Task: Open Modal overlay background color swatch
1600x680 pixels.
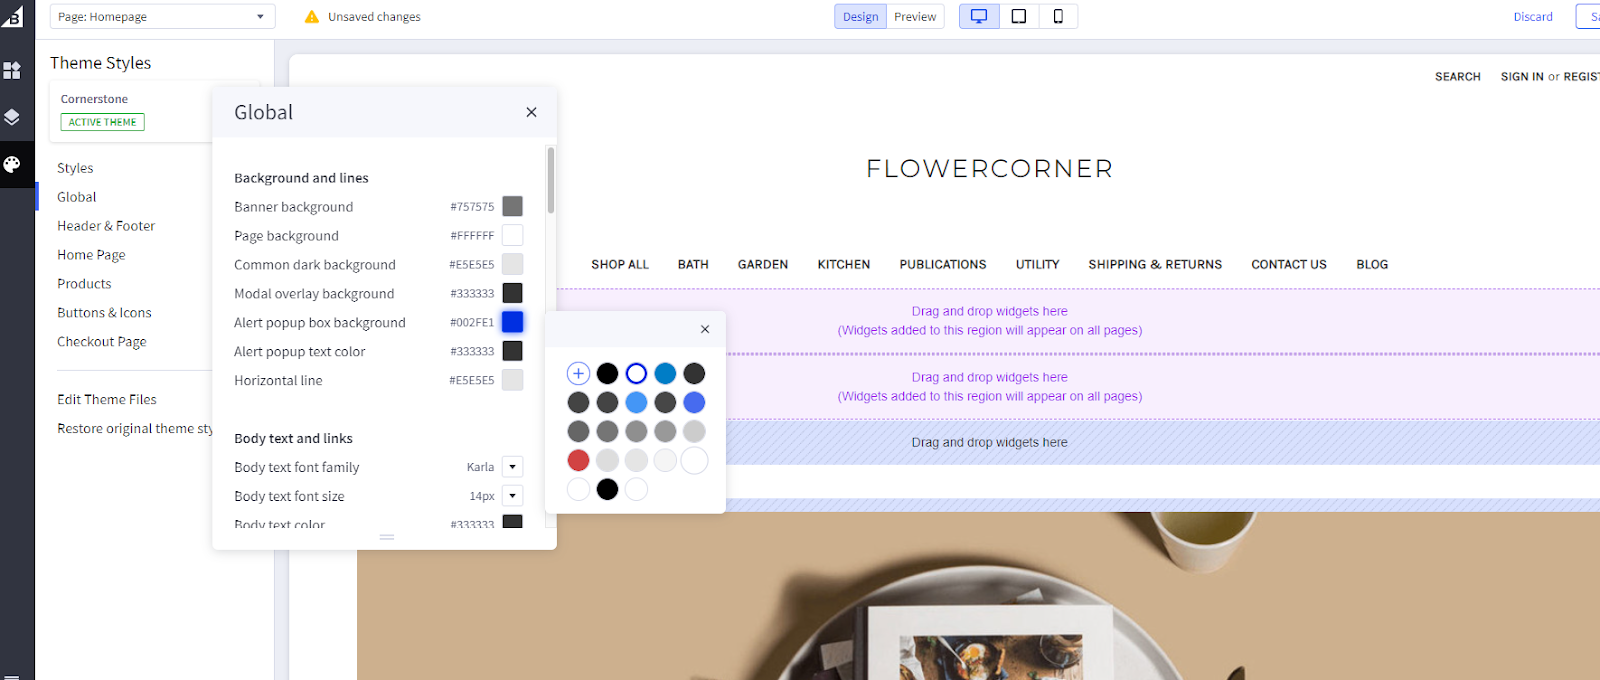Action: pos(512,293)
